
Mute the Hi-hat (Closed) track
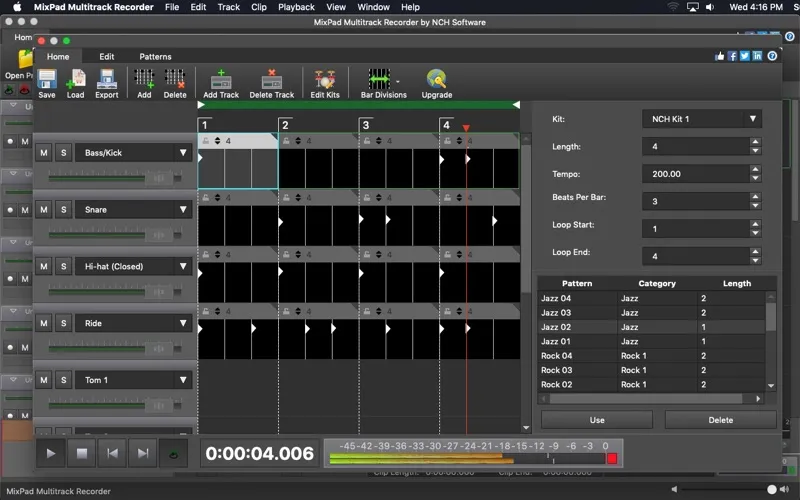[x=44, y=266]
